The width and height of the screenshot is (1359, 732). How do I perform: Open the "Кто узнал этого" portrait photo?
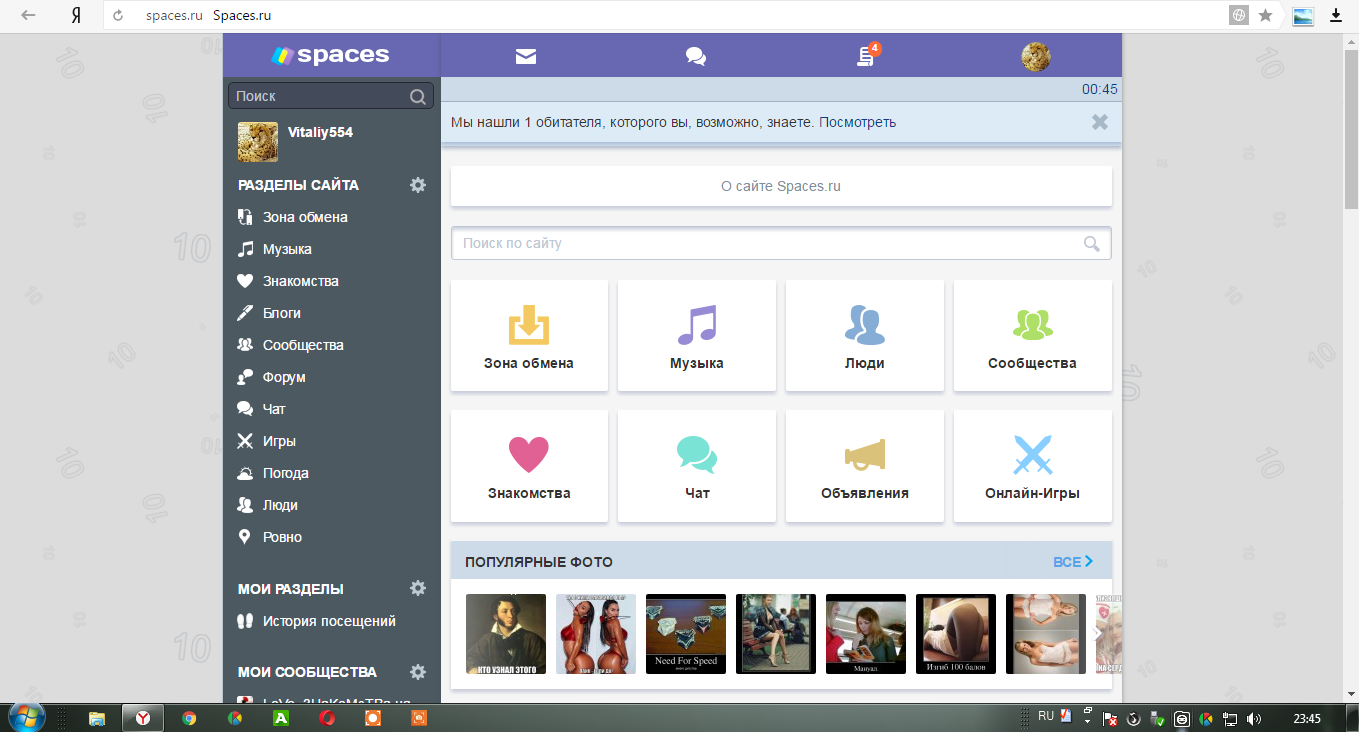point(506,634)
